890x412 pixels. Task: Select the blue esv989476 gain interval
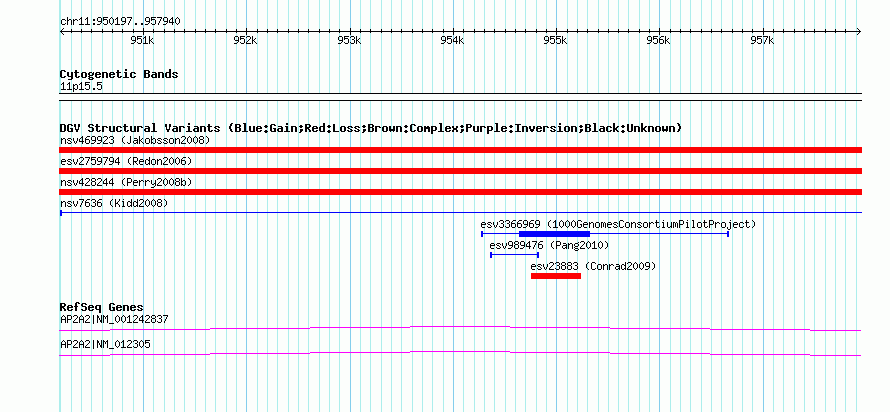[x=515, y=255]
